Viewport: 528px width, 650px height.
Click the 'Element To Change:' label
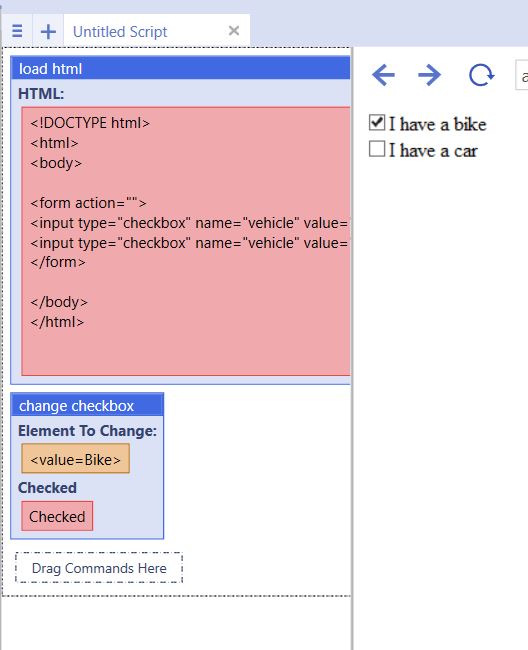(87, 431)
